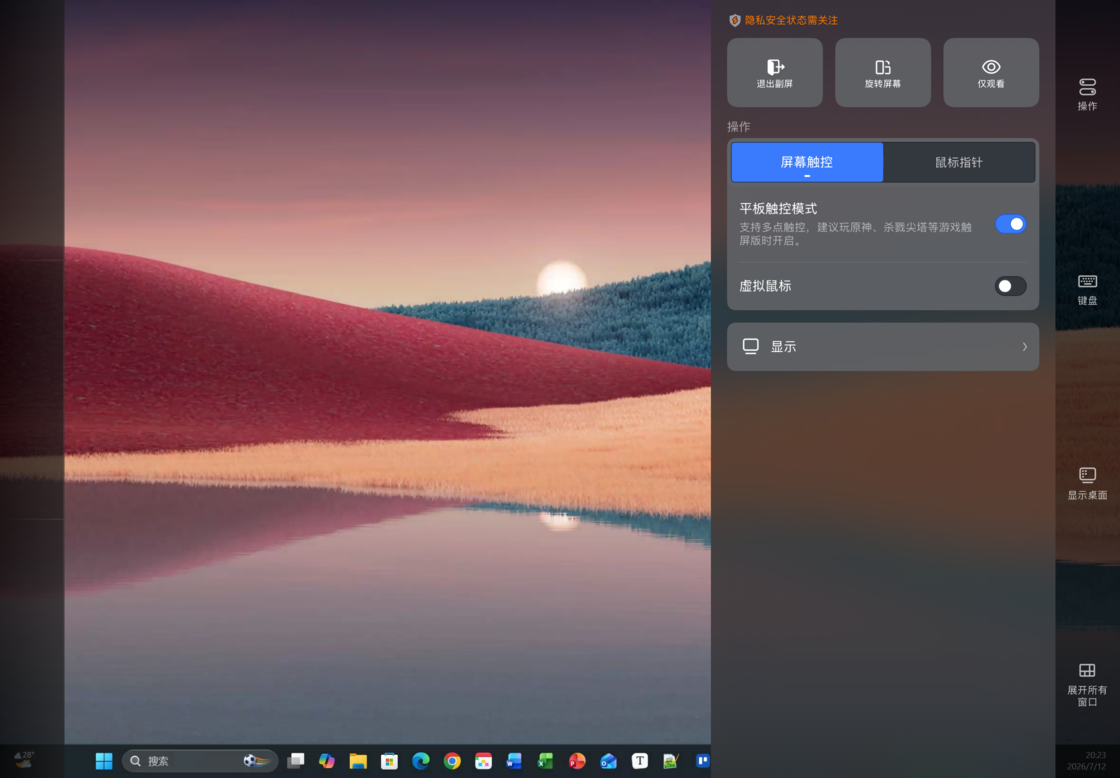Click the 展开所有窗口 sidebar item
This screenshot has width=1120, height=778.
(x=1087, y=684)
